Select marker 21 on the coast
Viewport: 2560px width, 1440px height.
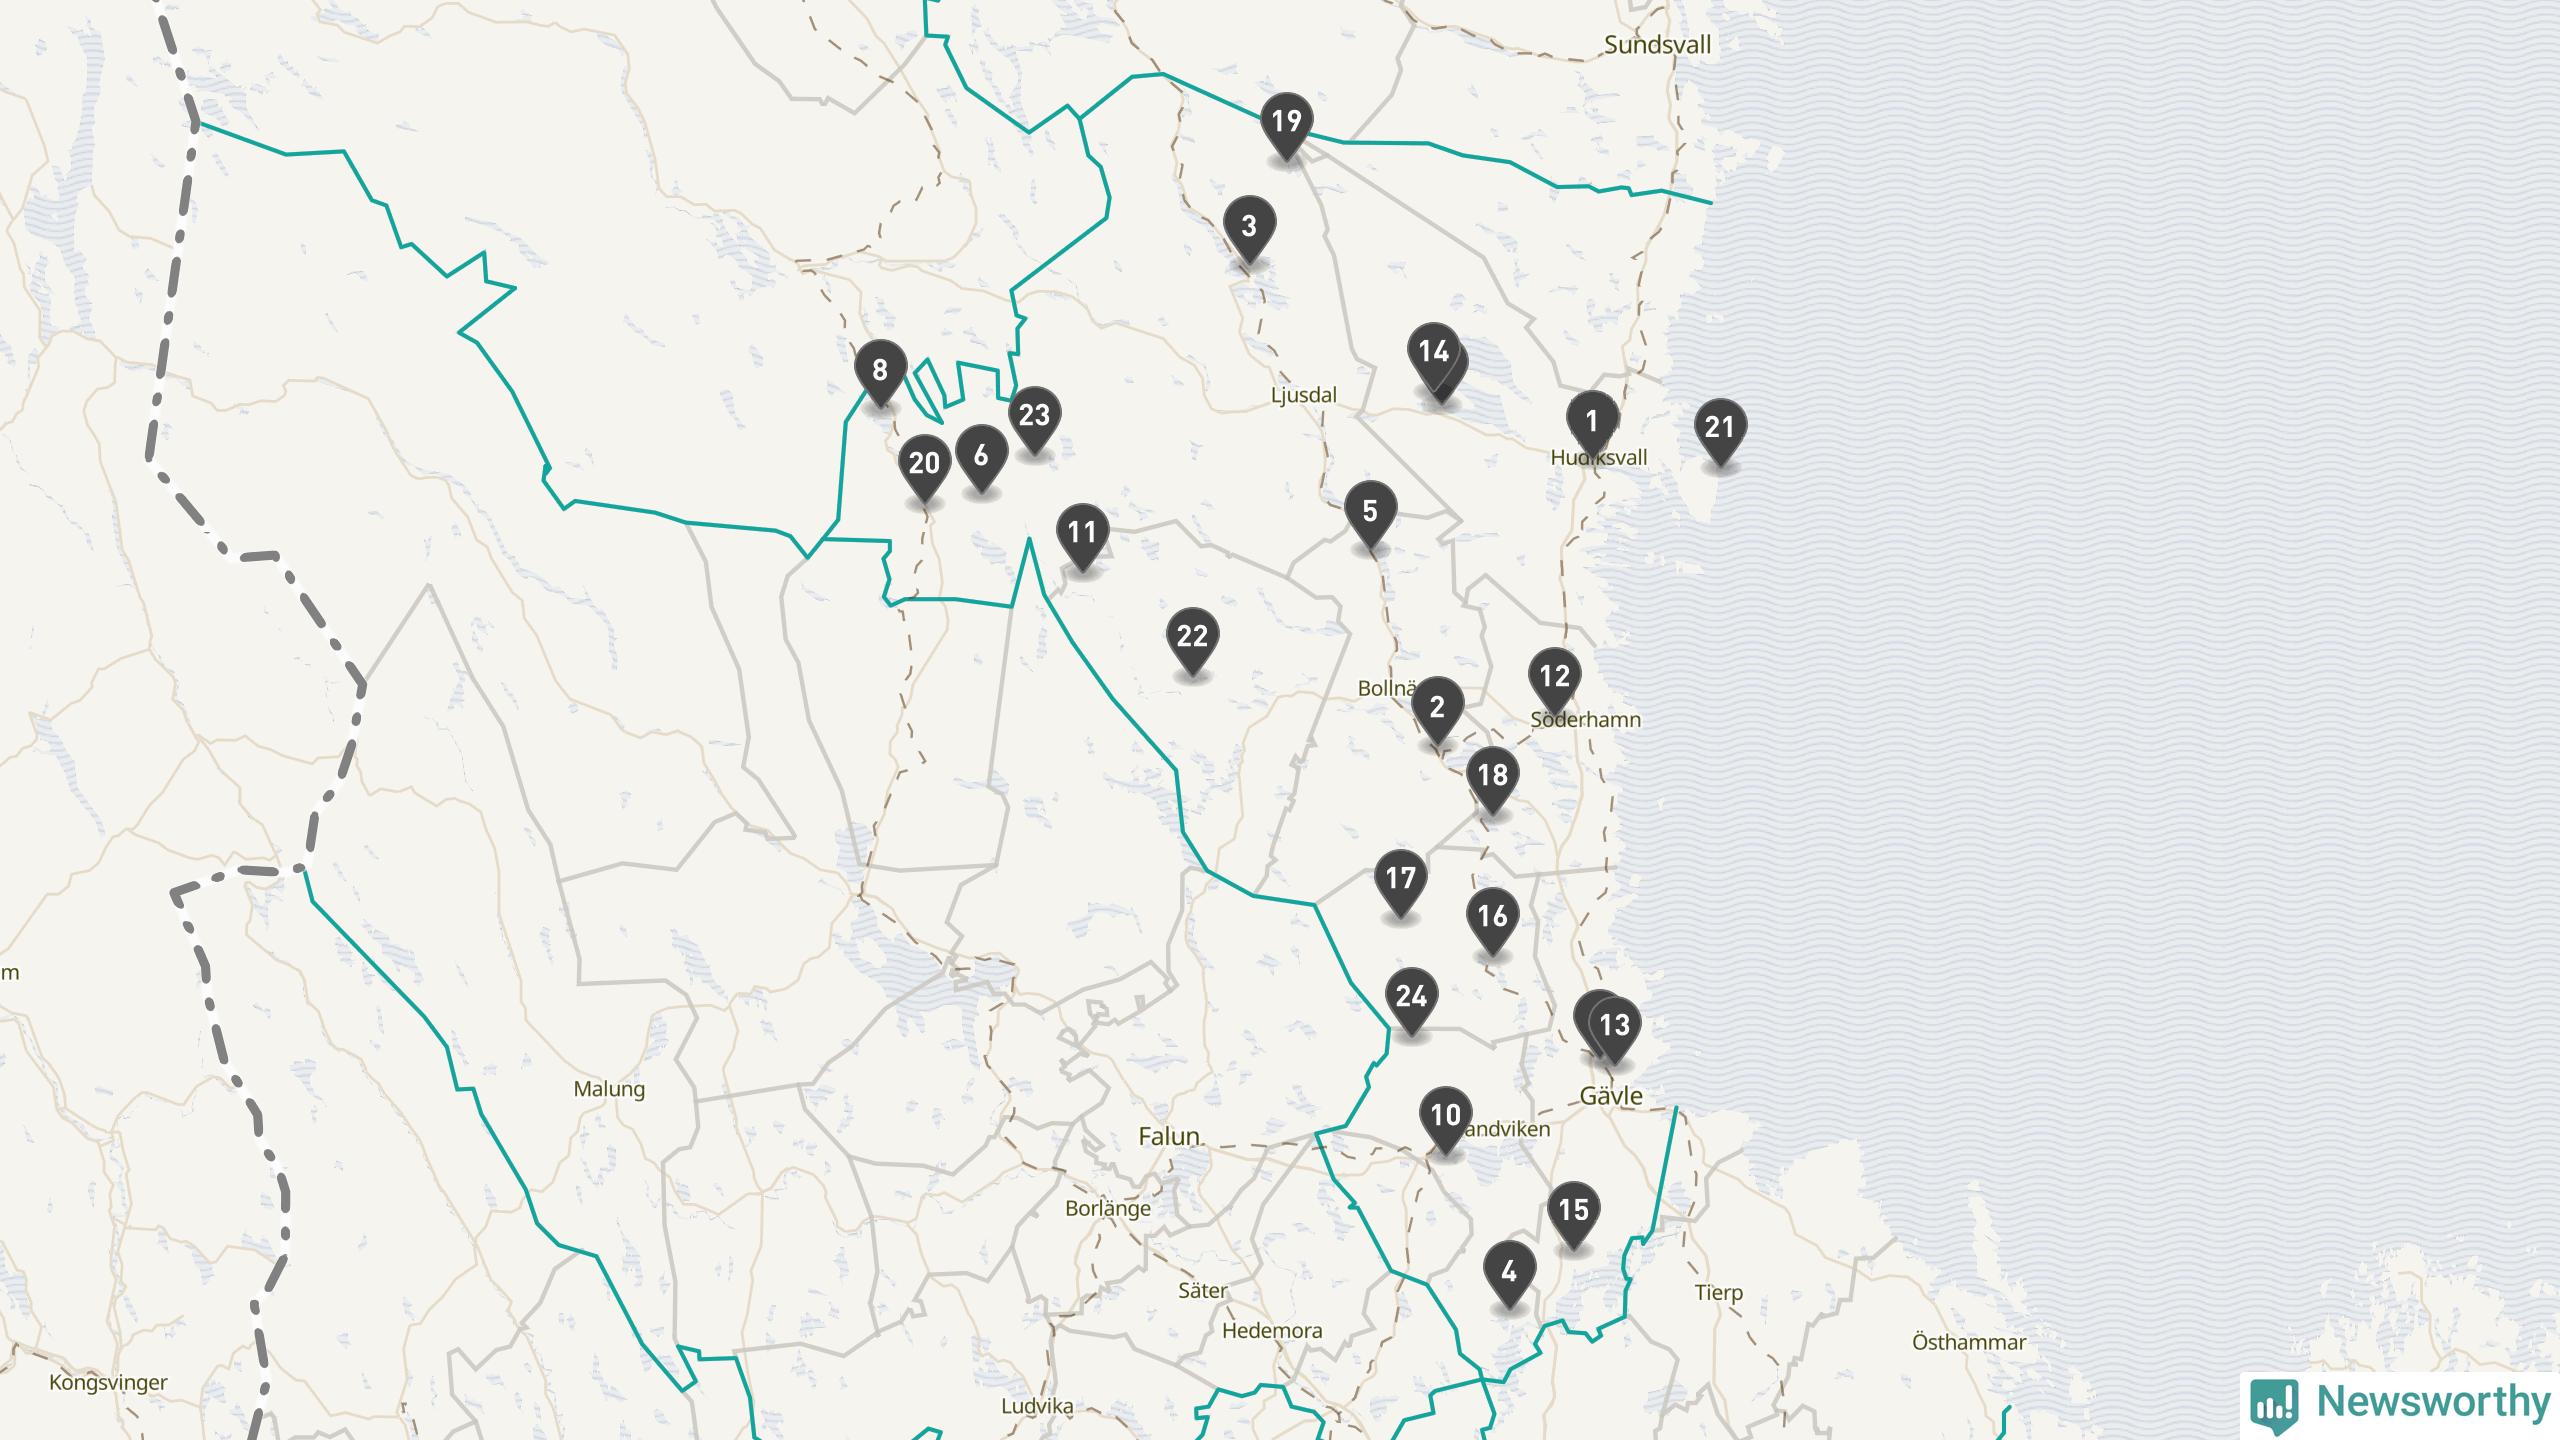(1720, 431)
